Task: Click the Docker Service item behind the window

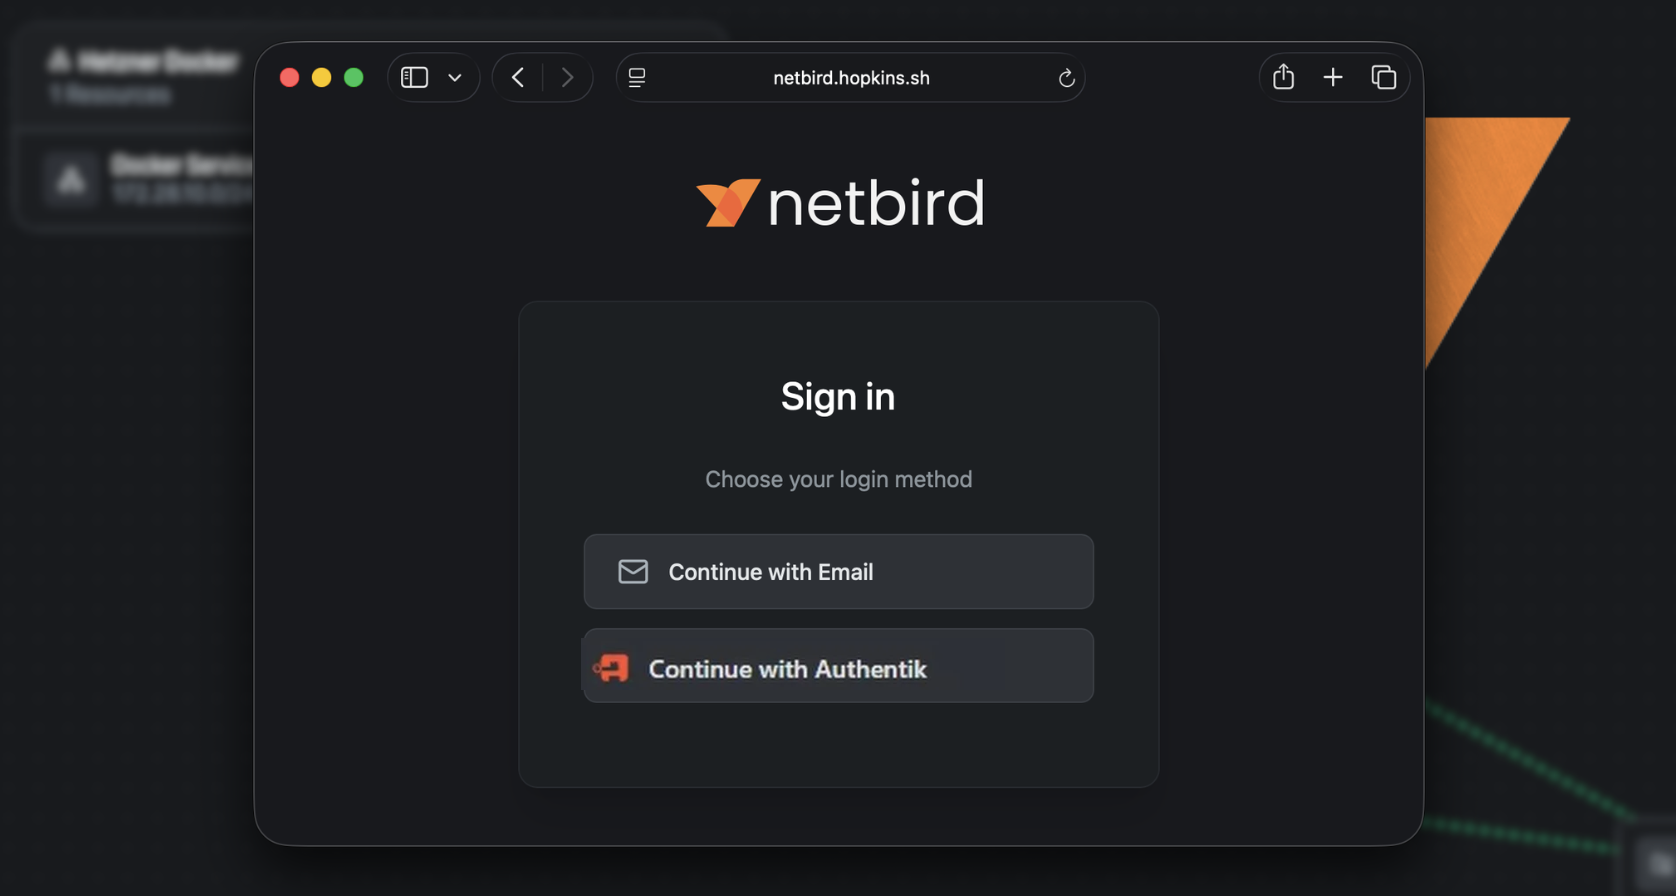Action: 130,178
